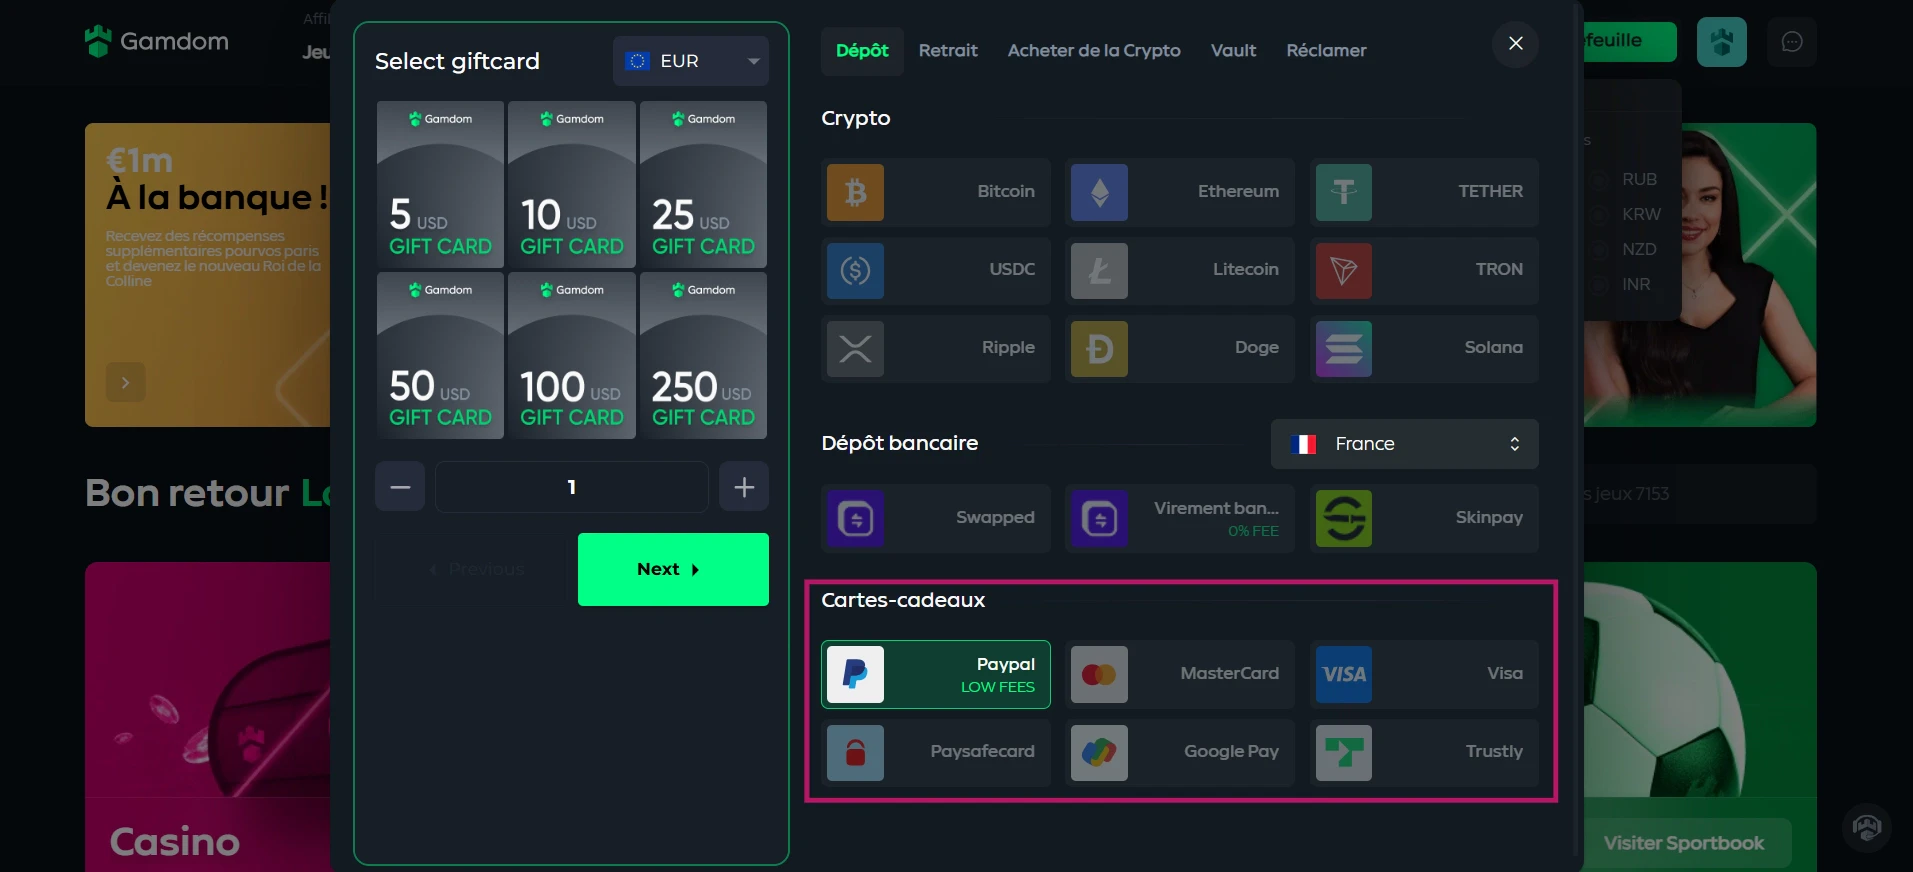This screenshot has height=872, width=1913.
Task: Click the gift card quantity field
Action: 572,487
